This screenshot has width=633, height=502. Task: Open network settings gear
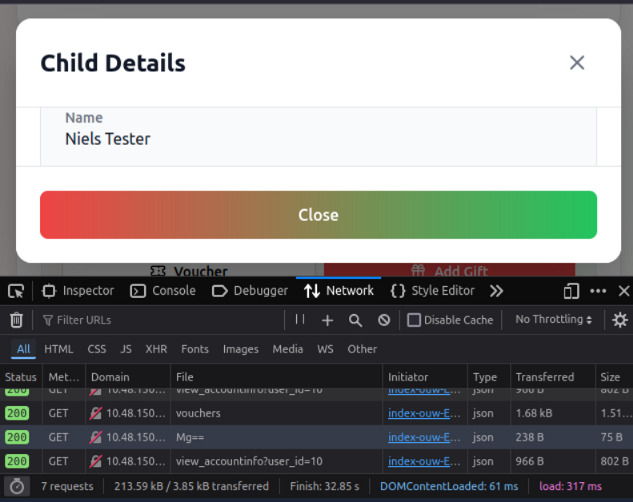pos(620,320)
